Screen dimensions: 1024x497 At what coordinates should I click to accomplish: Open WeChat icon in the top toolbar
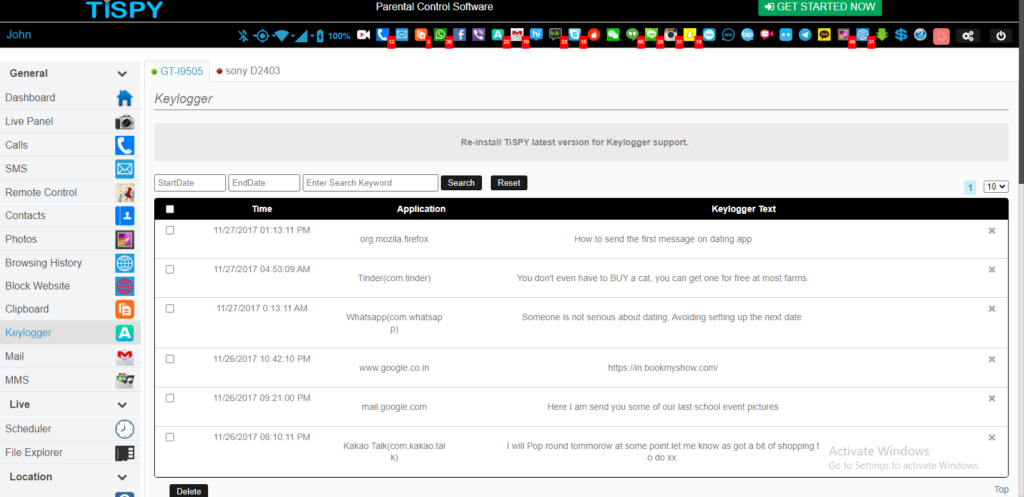[x=613, y=35]
